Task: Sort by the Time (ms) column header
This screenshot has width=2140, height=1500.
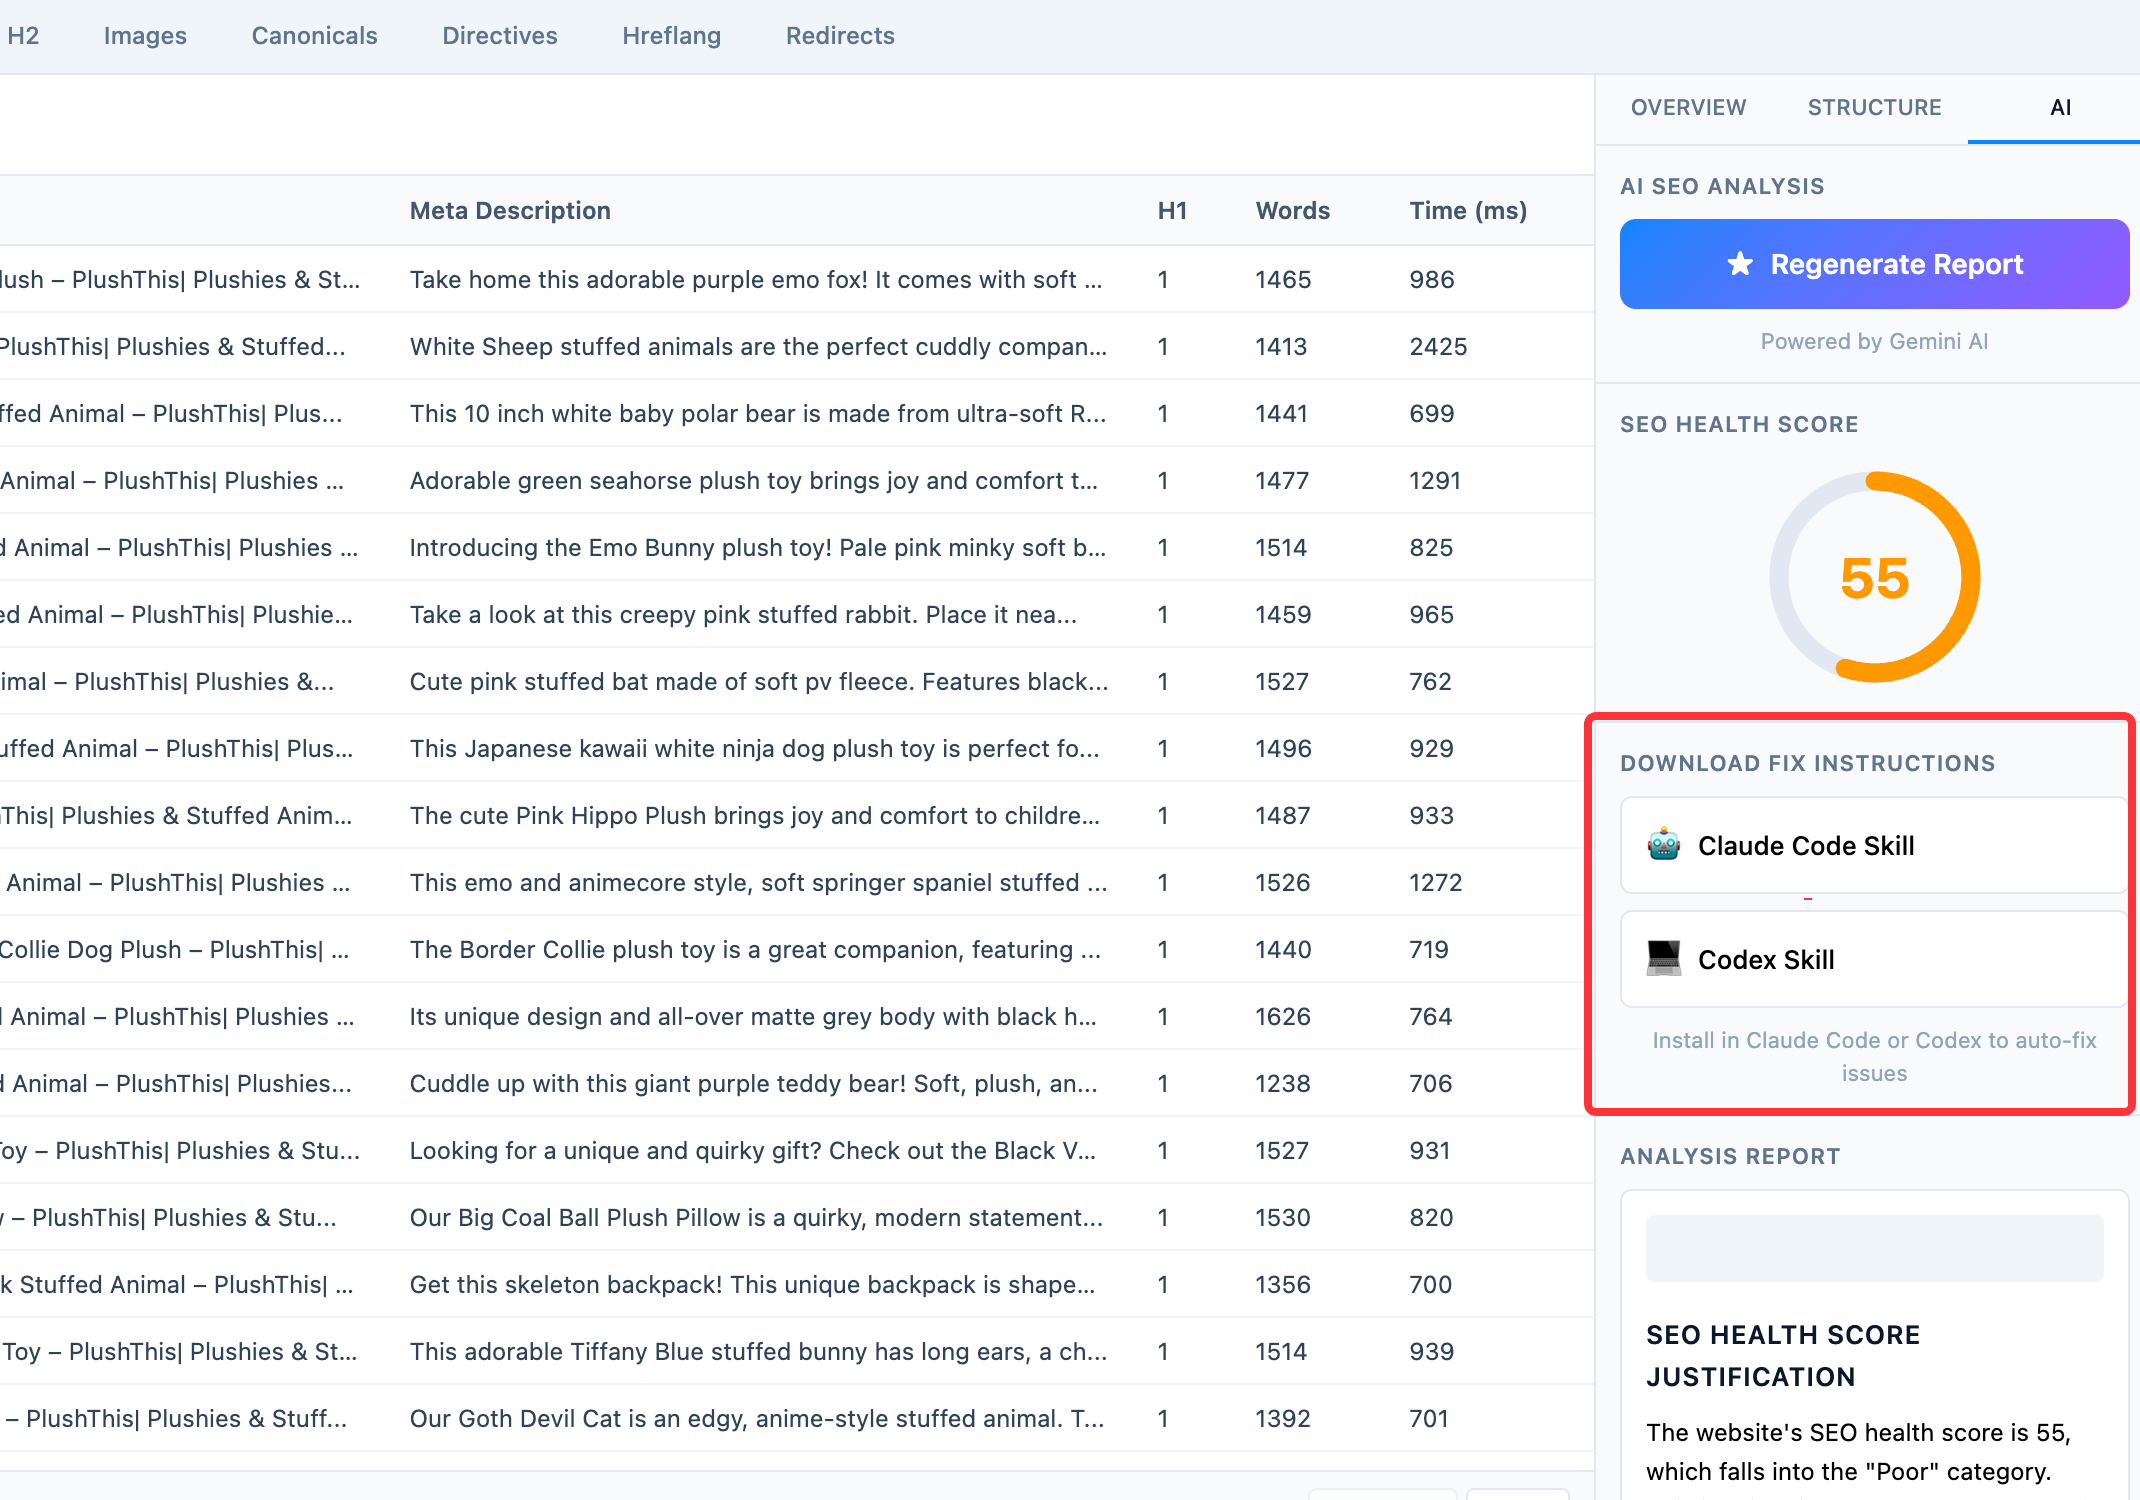Action: (x=1467, y=211)
